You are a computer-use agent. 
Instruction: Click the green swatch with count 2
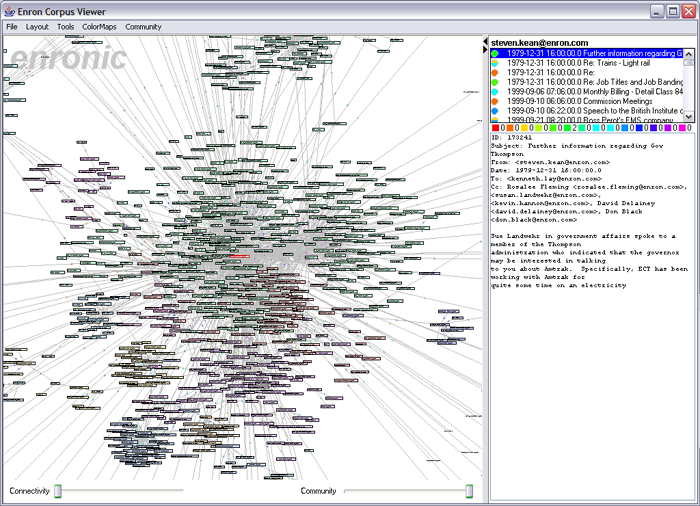coord(567,128)
